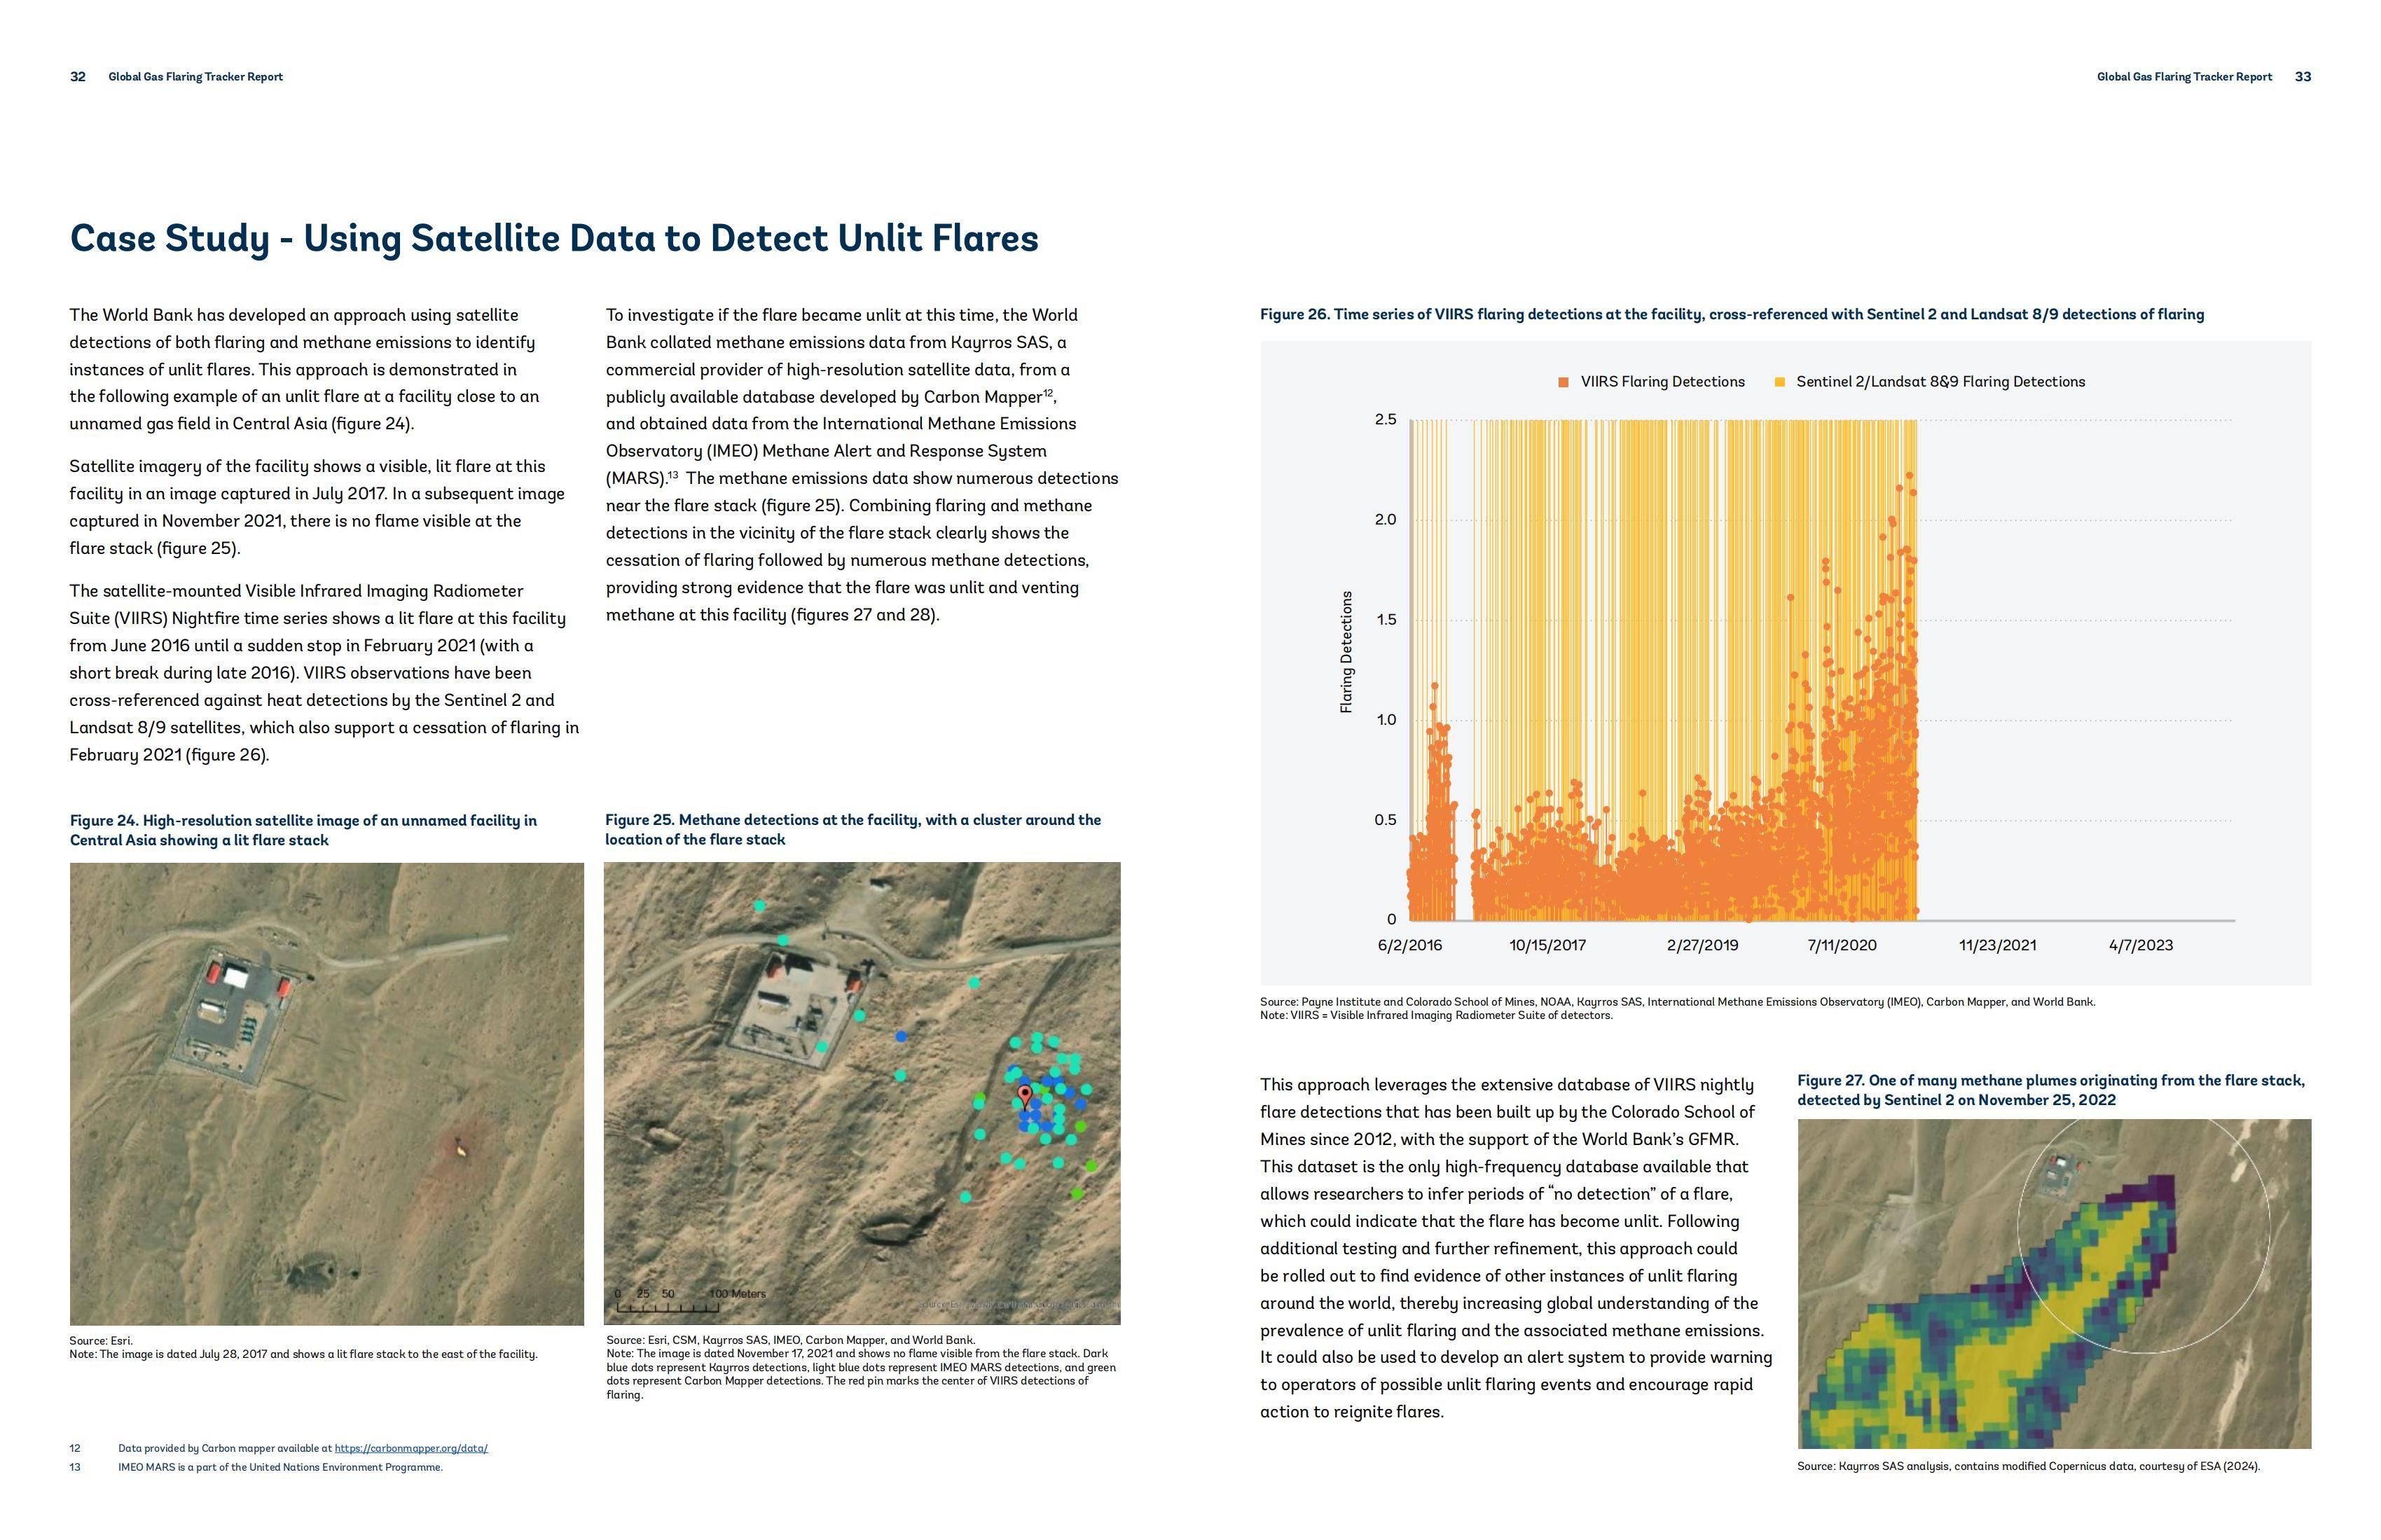This screenshot has width=2381, height=1540.
Task: Click the yellow Sentinel 2/Landsat legend swatch
Action: (1779, 382)
